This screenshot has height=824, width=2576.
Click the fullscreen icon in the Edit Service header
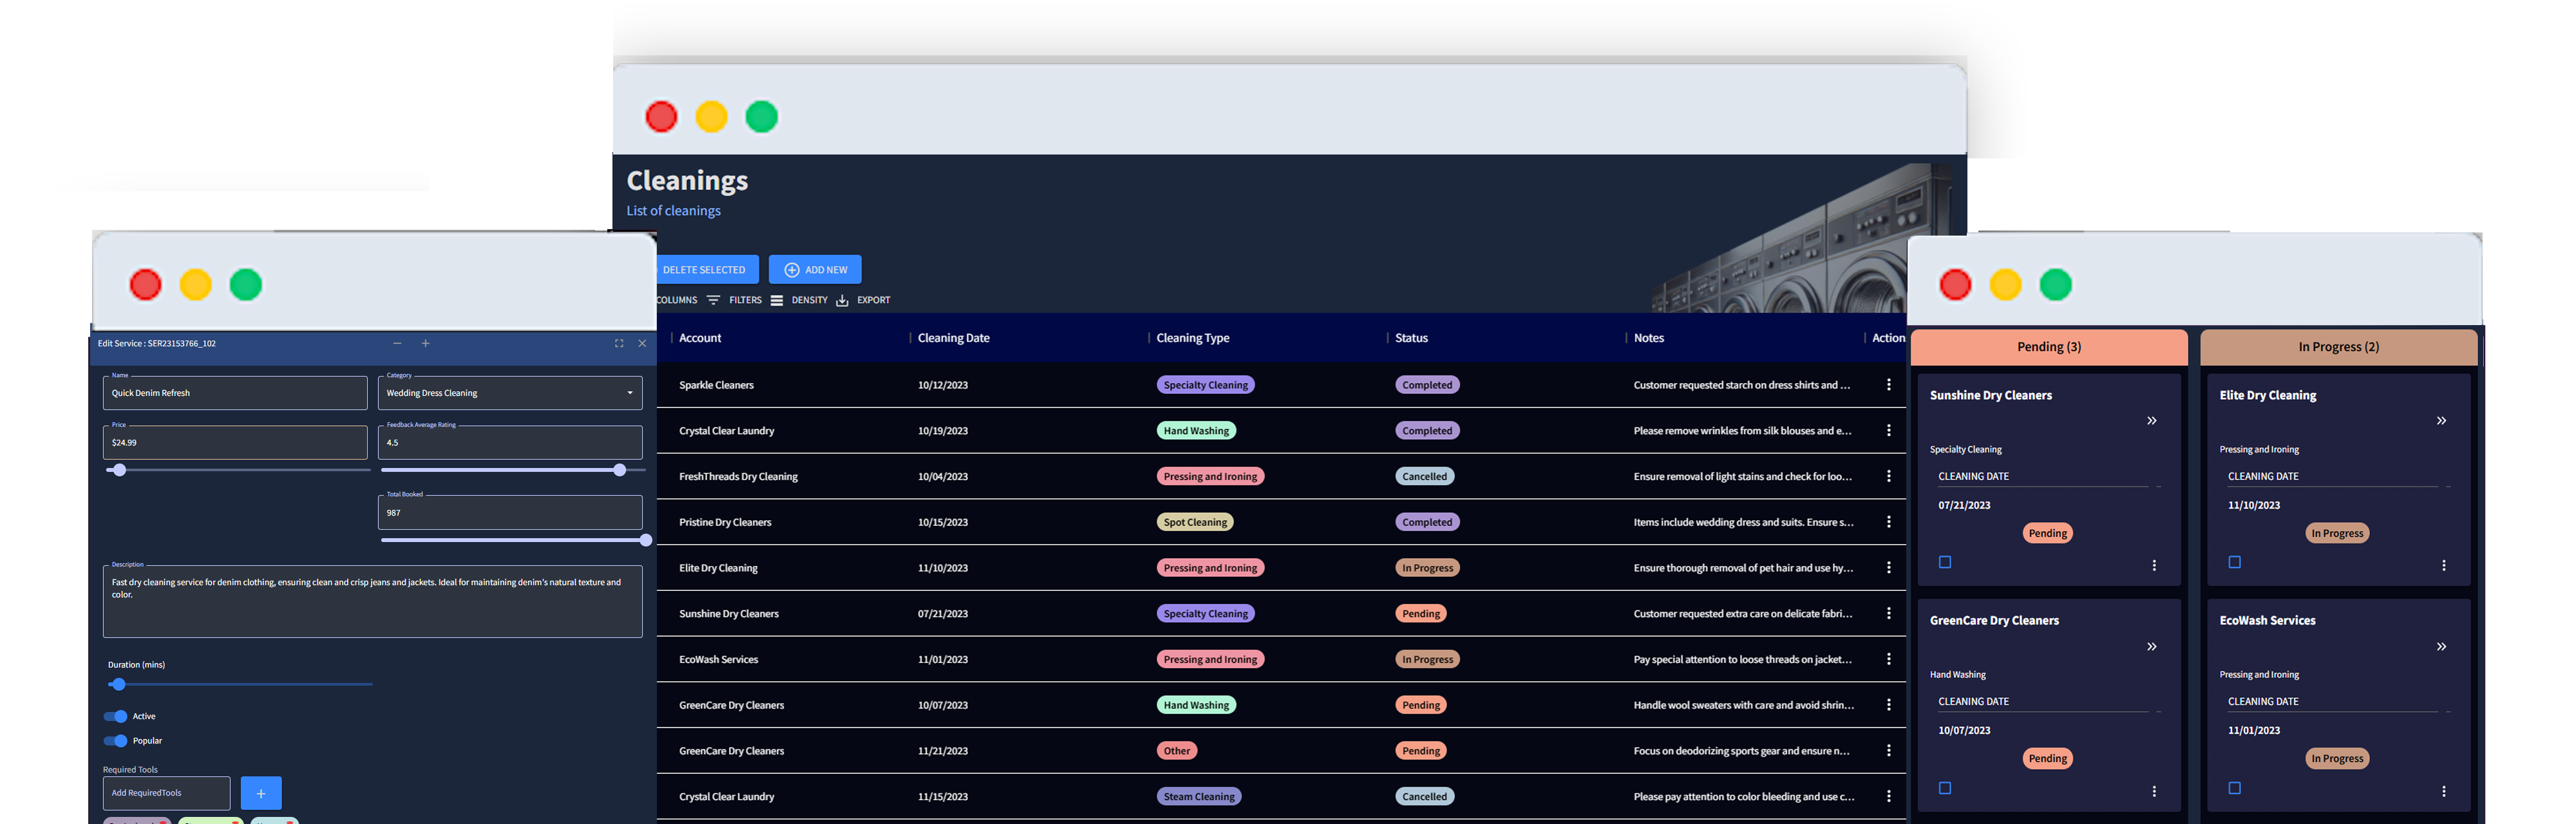(619, 343)
